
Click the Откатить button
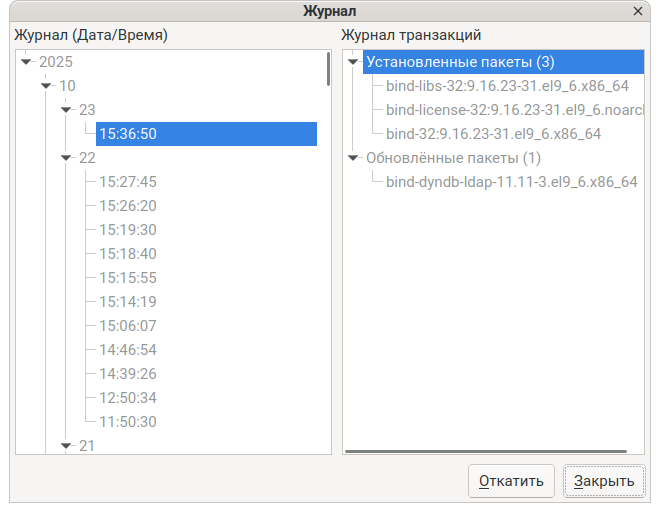(511, 481)
